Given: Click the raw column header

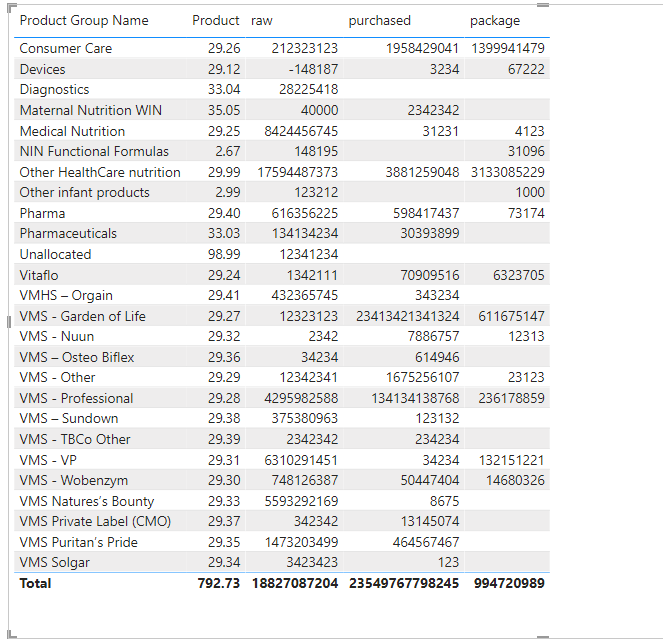Looking at the screenshot, I should pos(262,20).
